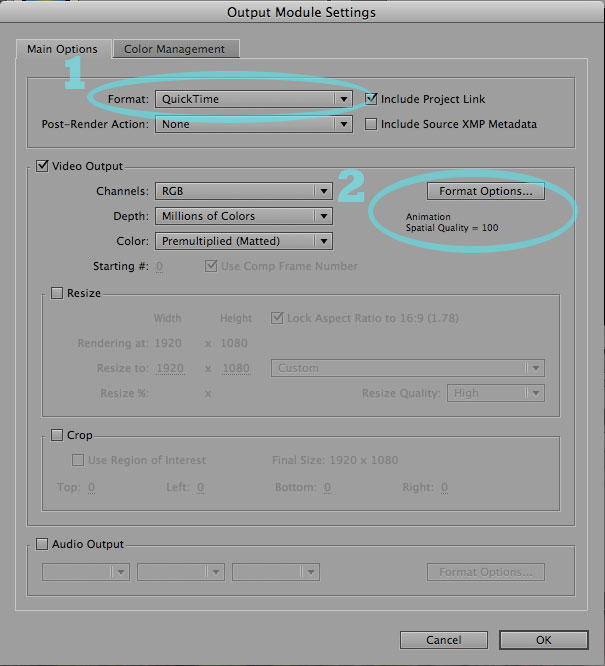Click the crop Left value field
This screenshot has width=605, height=666.
coord(201,487)
